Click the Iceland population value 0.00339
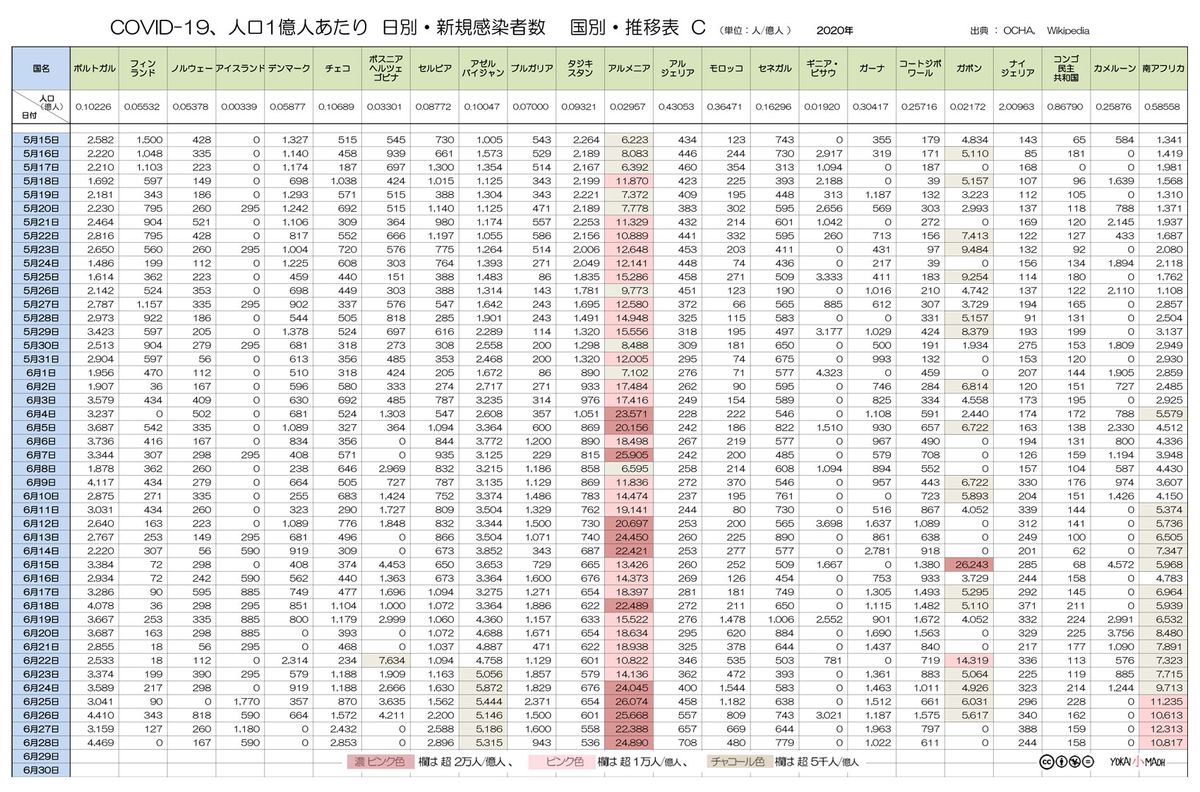This screenshot has height=792, width=1200. (x=238, y=106)
